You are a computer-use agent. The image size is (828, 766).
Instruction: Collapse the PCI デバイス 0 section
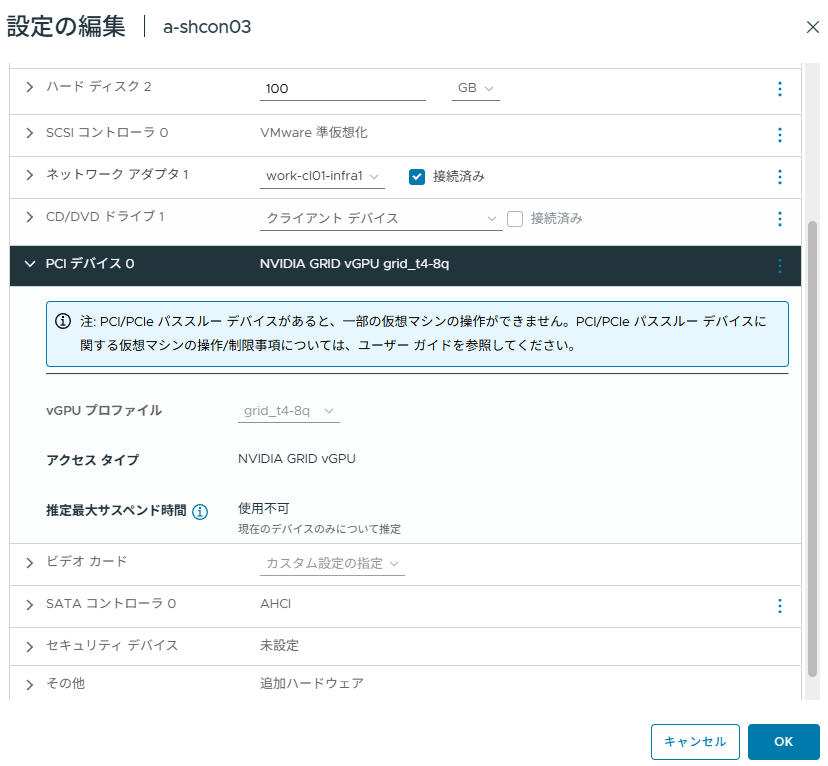coord(30,263)
